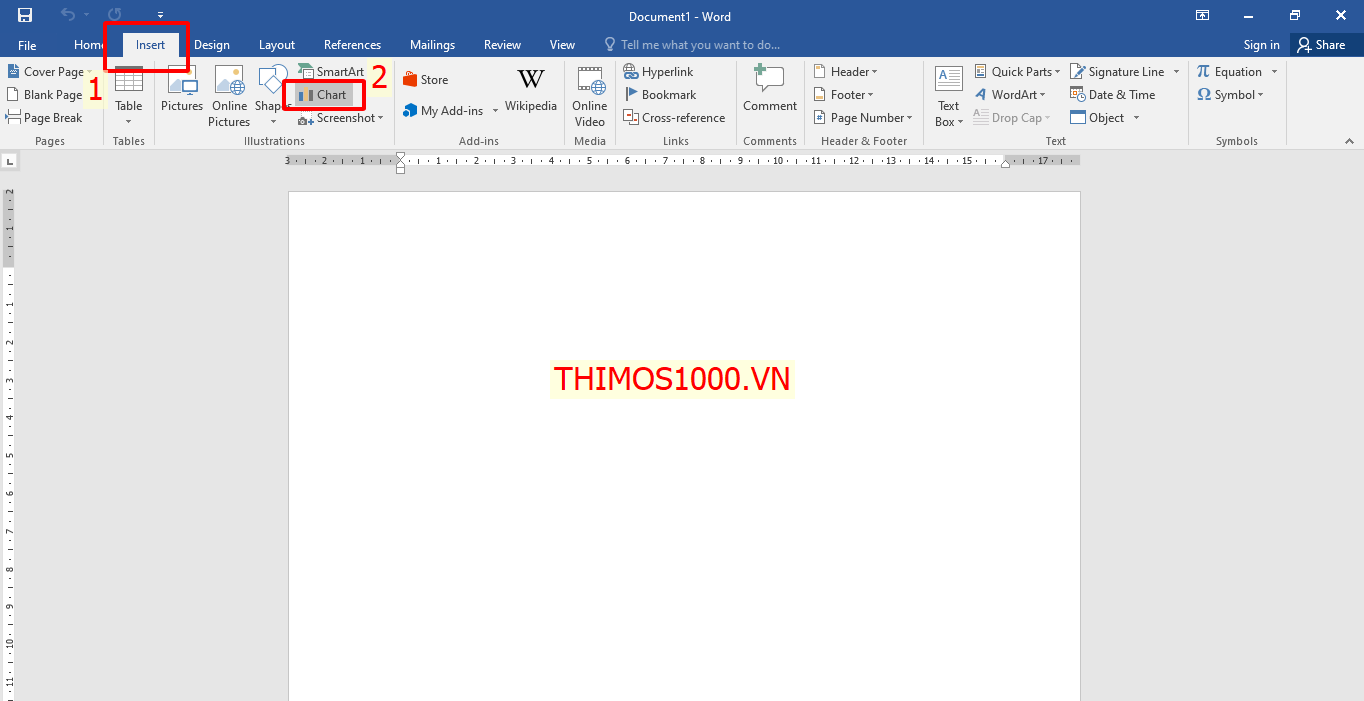
Task: Click Sign in link
Action: tap(1261, 45)
